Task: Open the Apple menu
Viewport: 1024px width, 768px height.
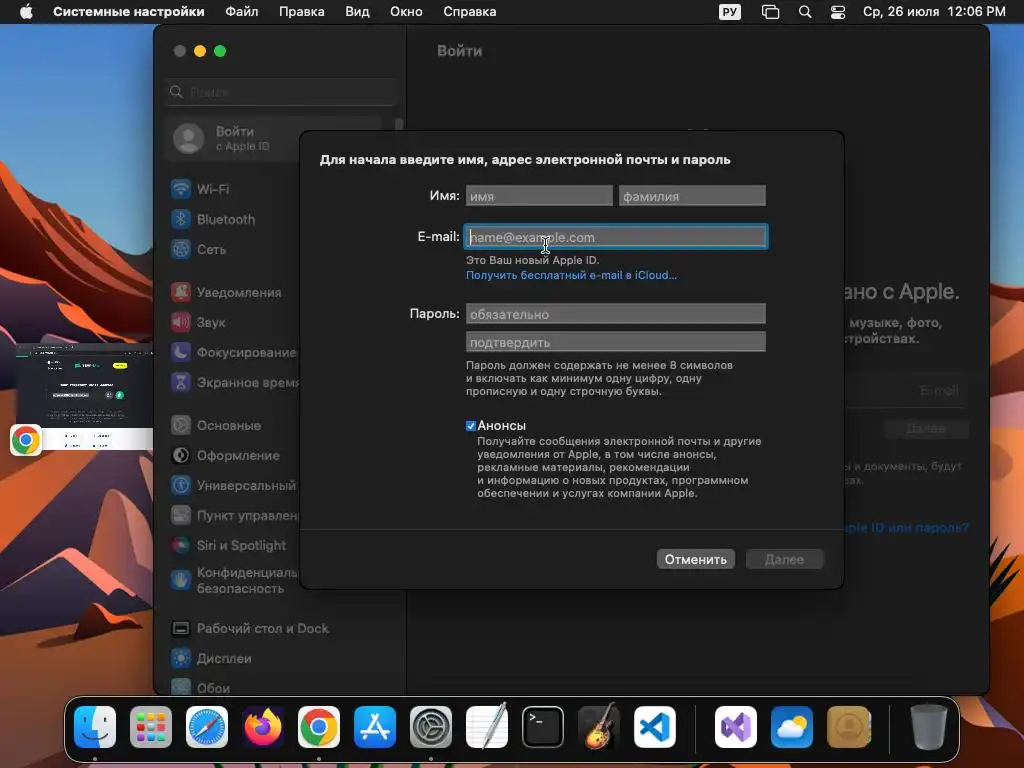Action: [26, 12]
